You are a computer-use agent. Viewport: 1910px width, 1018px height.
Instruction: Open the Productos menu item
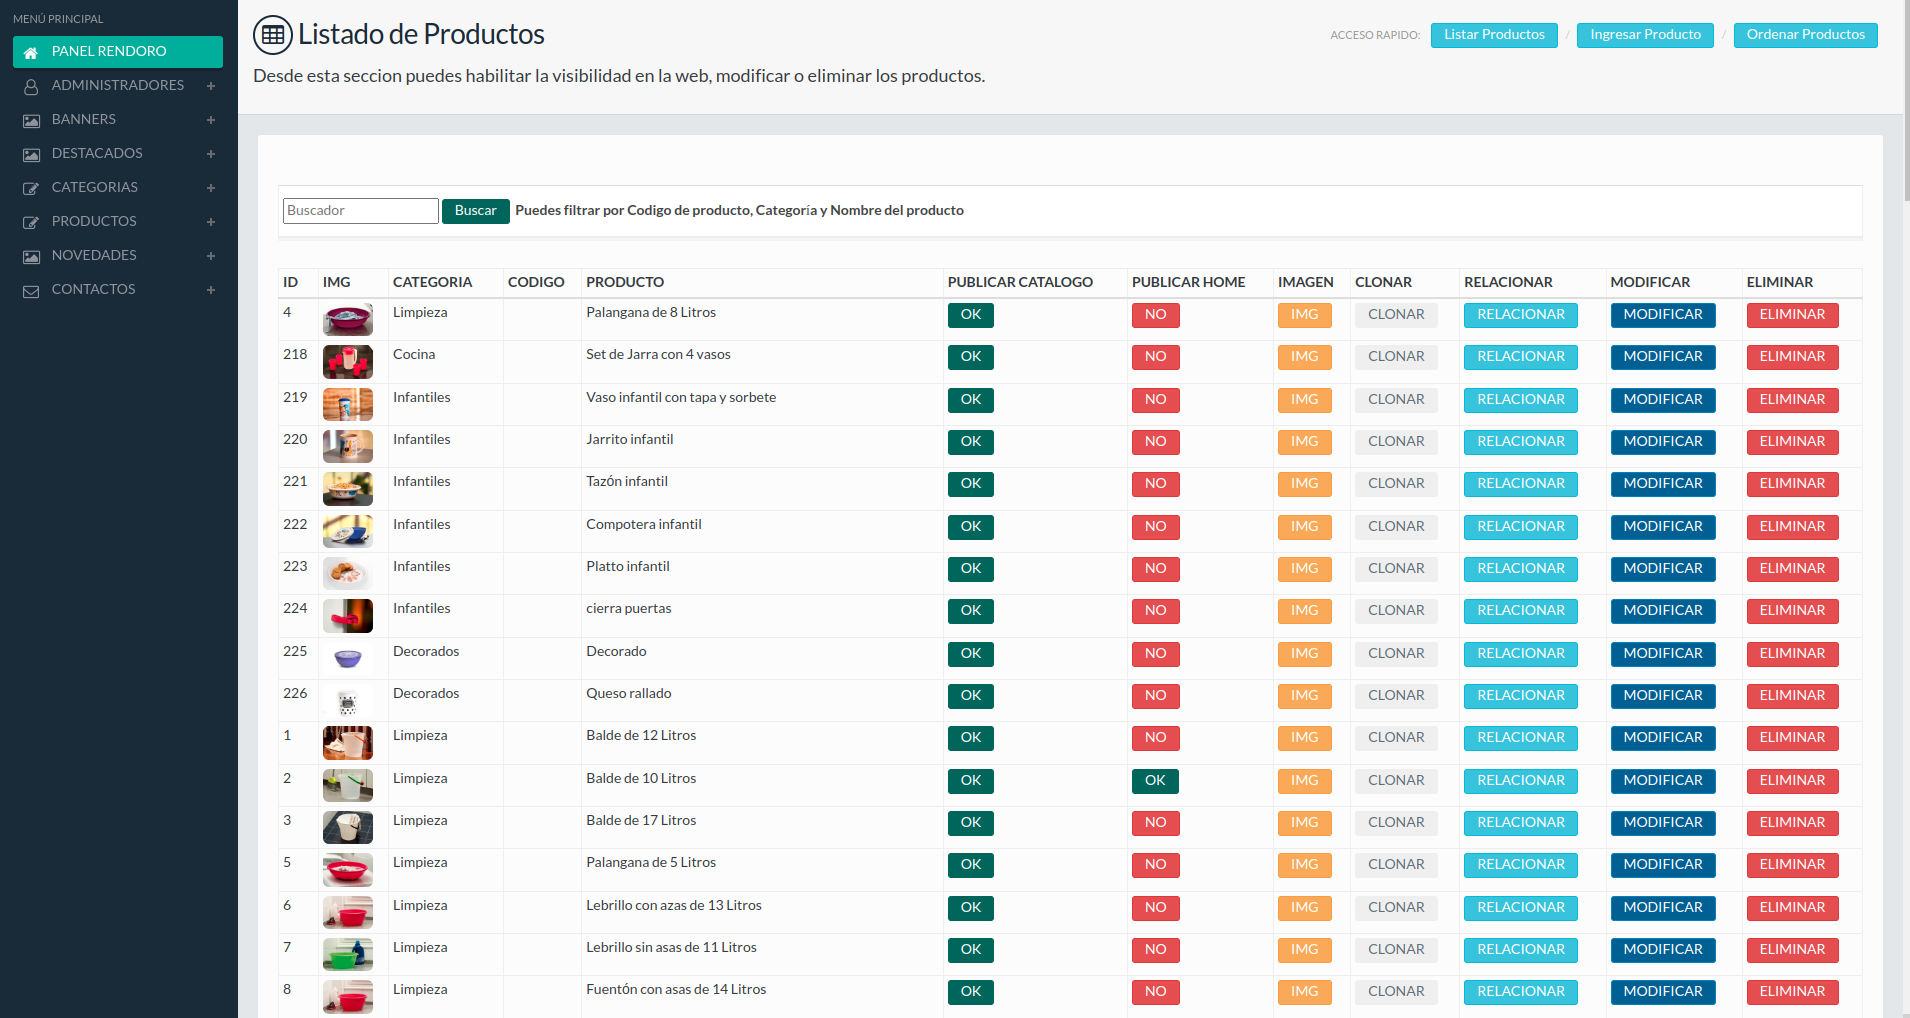[118, 222]
